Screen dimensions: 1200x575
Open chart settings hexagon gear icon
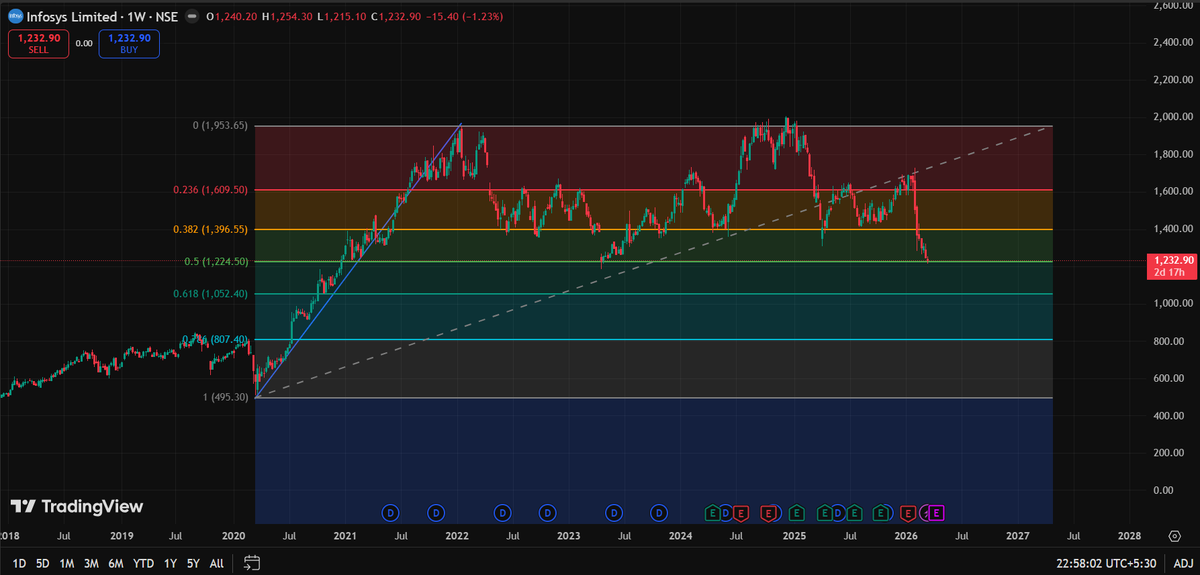pos(1176,537)
